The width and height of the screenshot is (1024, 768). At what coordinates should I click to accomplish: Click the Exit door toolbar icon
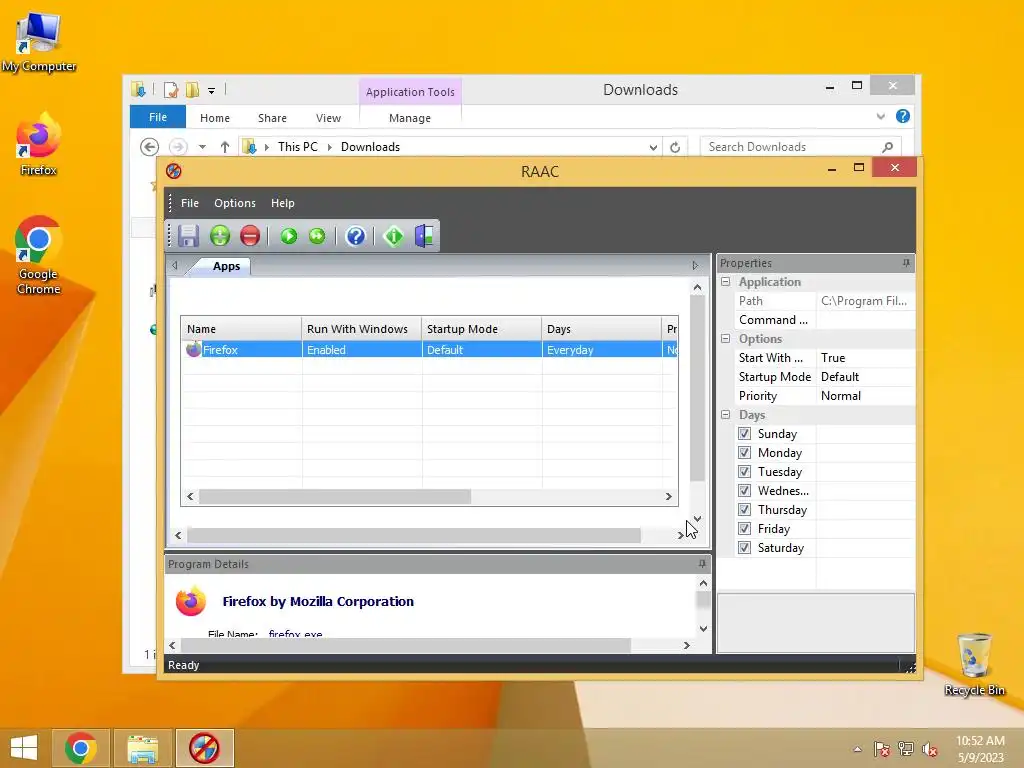[x=424, y=236]
